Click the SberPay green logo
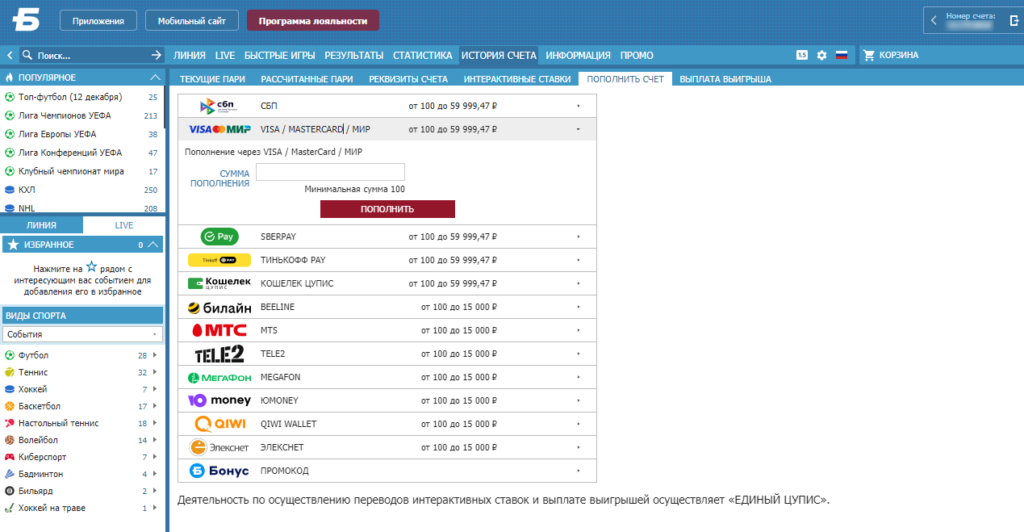The width and height of the screenshot is (1024, 532). [x=219, y=237]
